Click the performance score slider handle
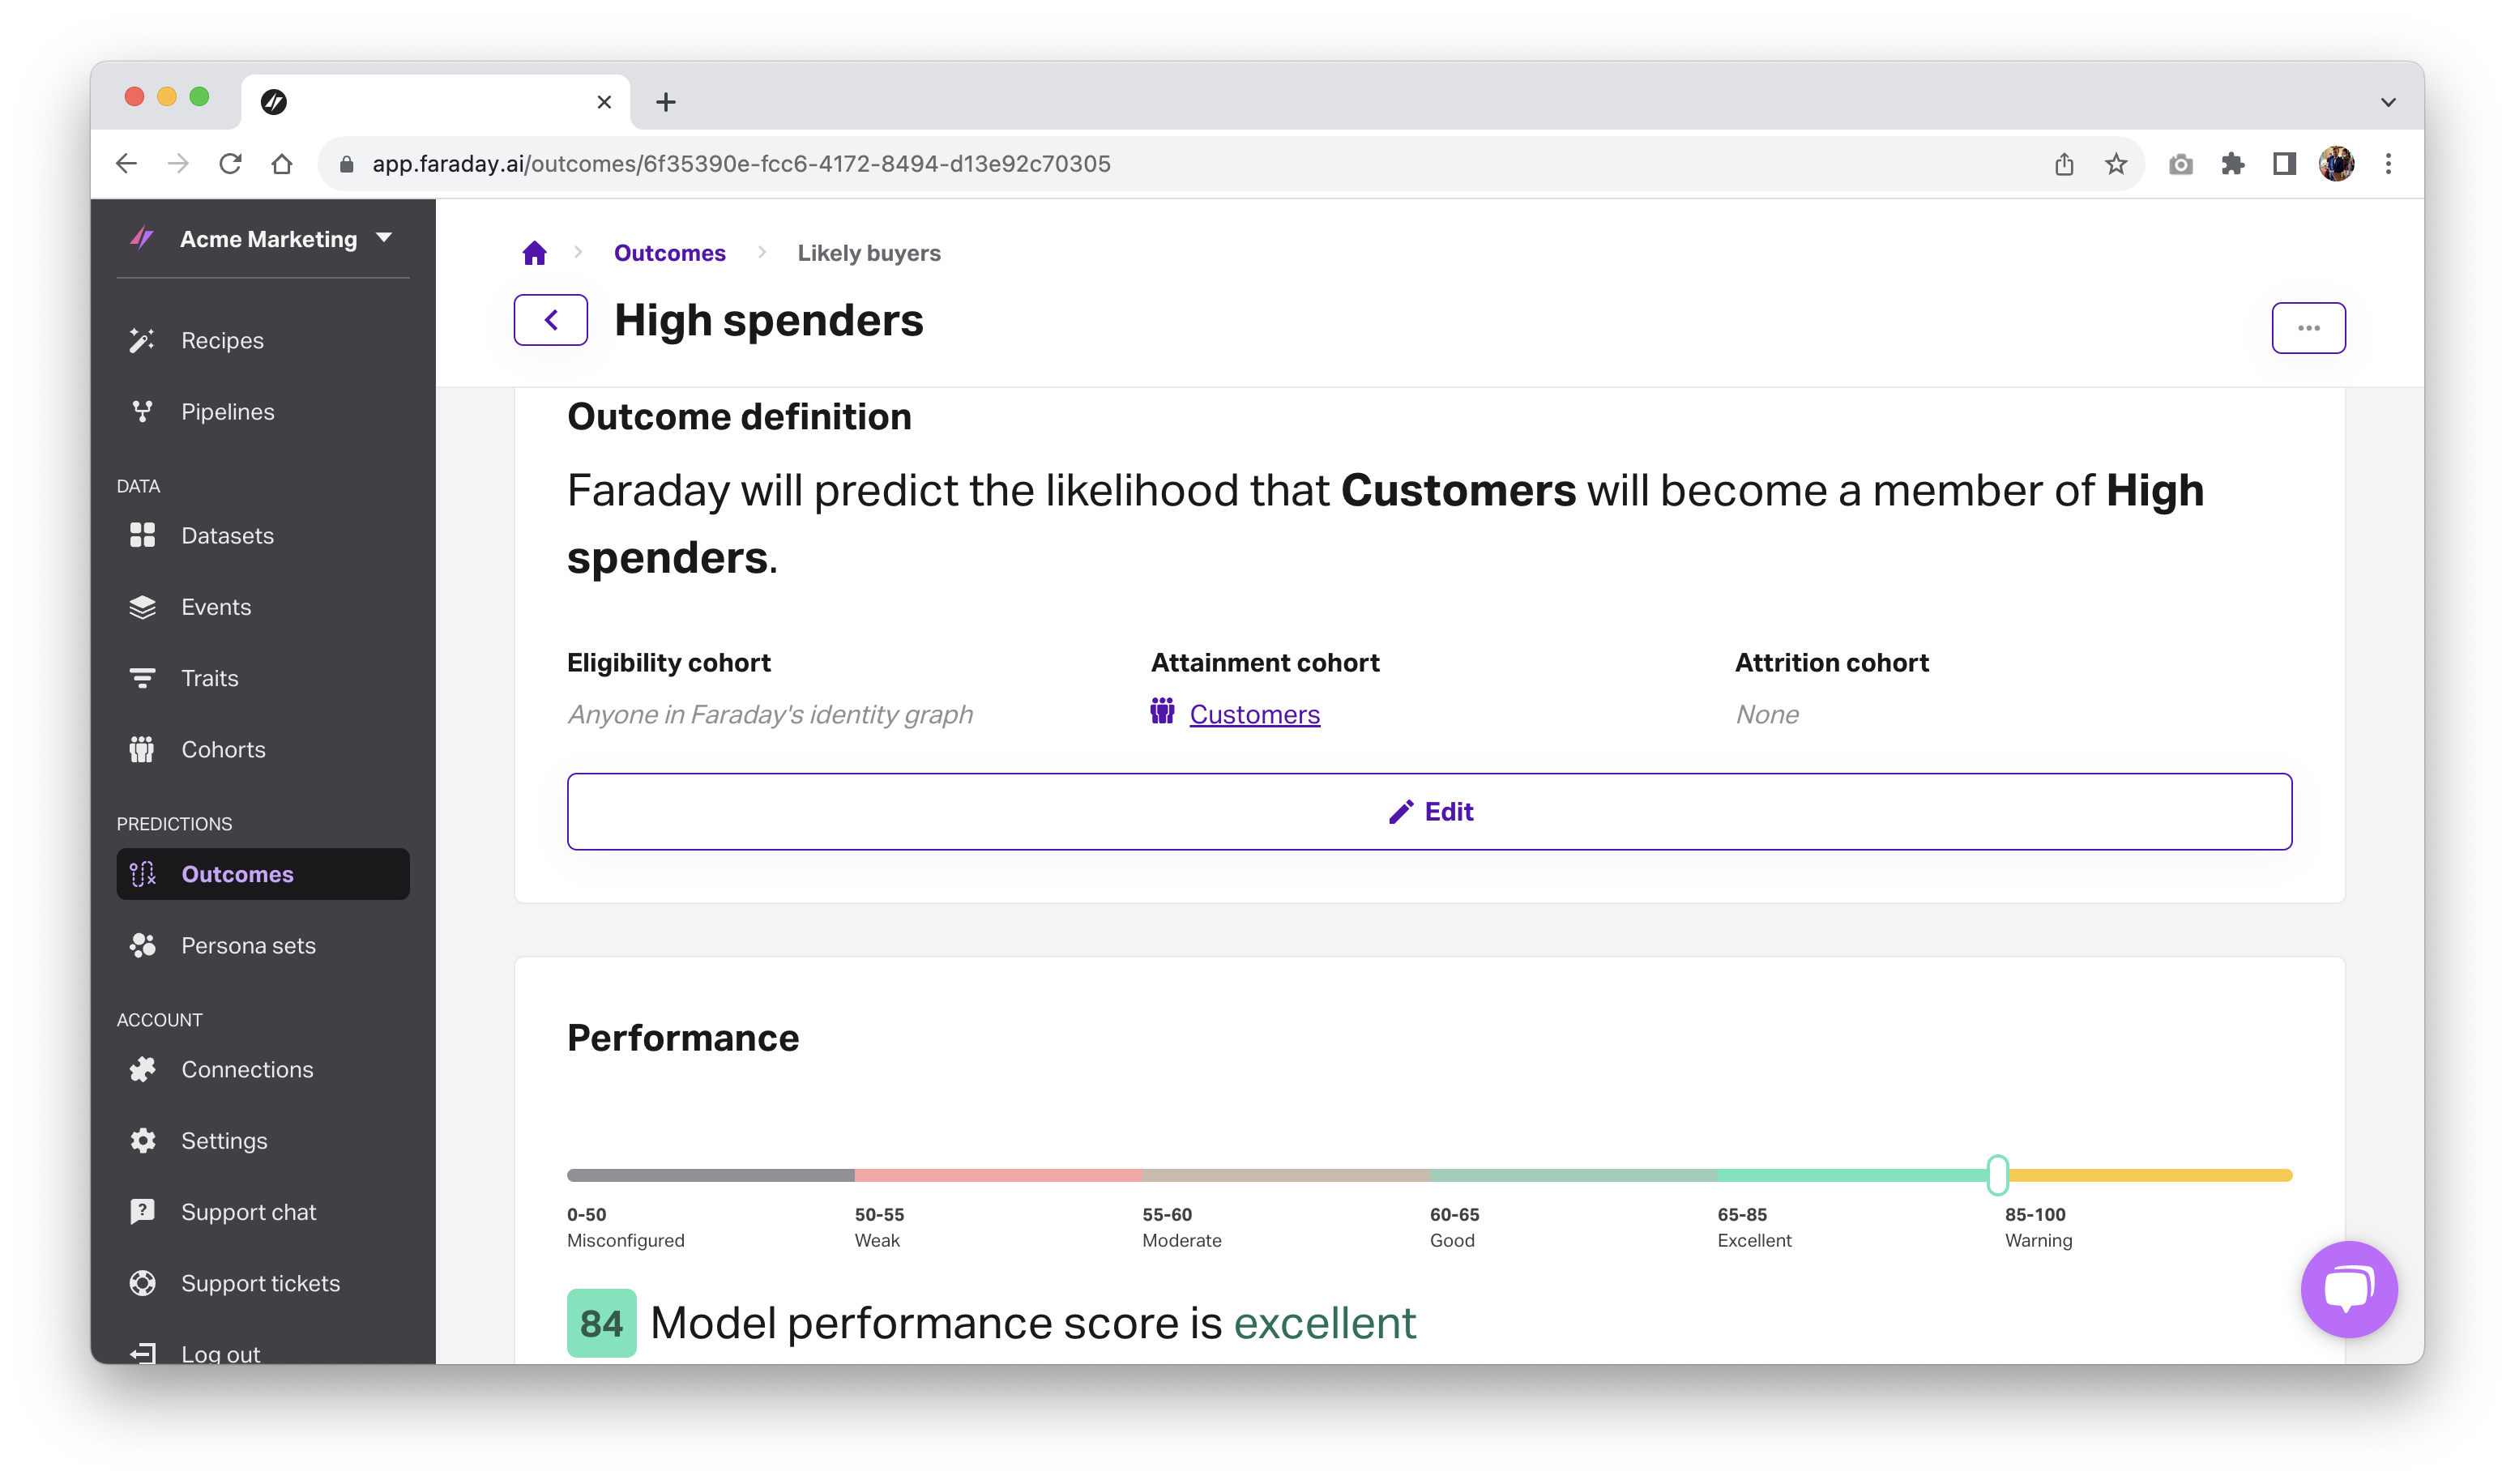Screen dimensions: 2515x1484 tap(1997, 1175)
